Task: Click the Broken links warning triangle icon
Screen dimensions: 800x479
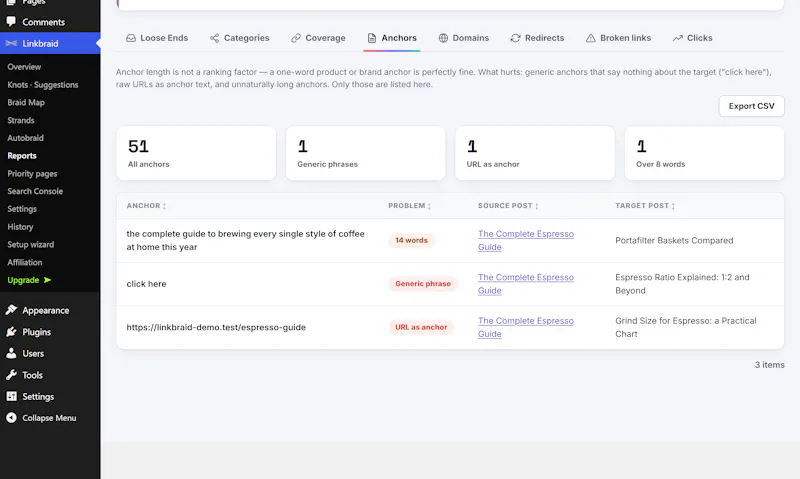Action: click(x=590, y=38)
